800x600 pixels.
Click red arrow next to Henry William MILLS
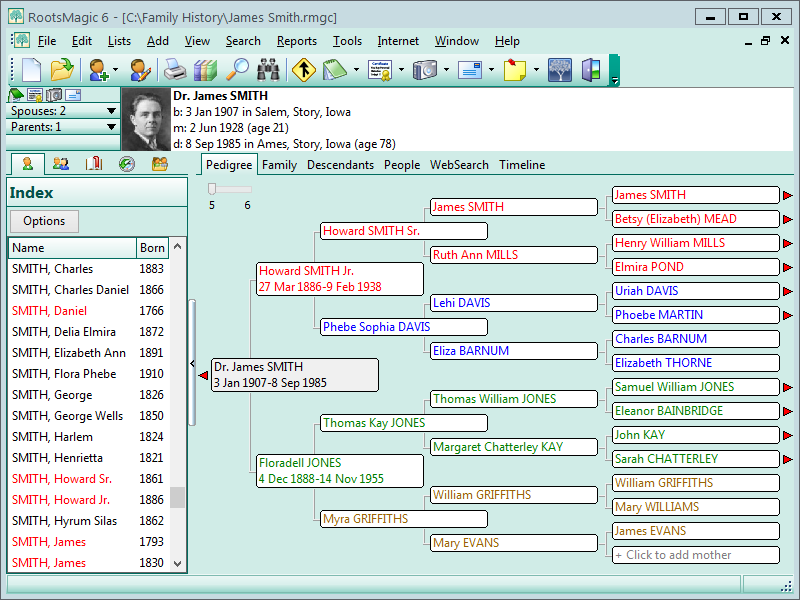(x=787, y=243)
